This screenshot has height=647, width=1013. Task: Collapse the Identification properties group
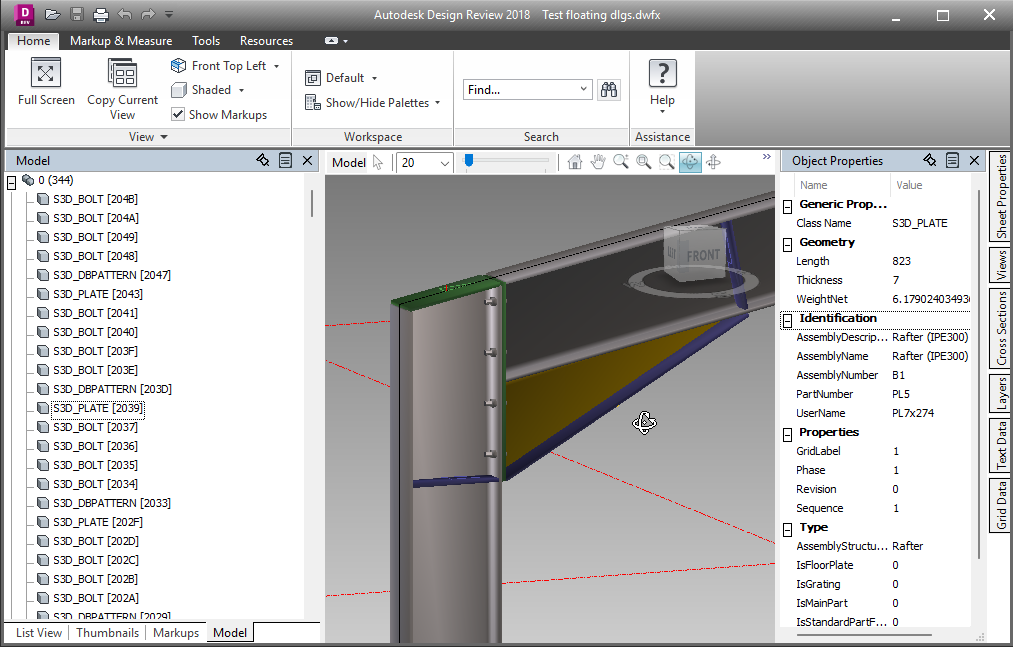tap(787, 319)
